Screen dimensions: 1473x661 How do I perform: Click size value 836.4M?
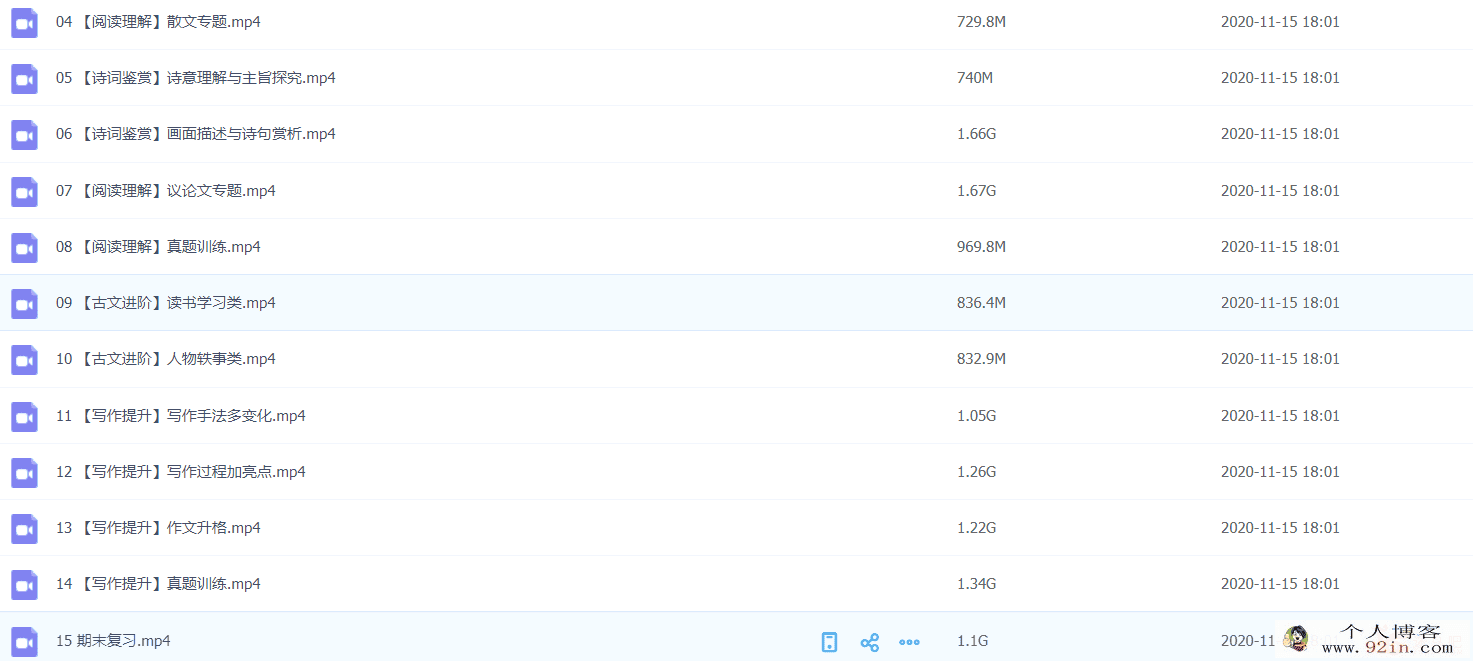point(981,302)
